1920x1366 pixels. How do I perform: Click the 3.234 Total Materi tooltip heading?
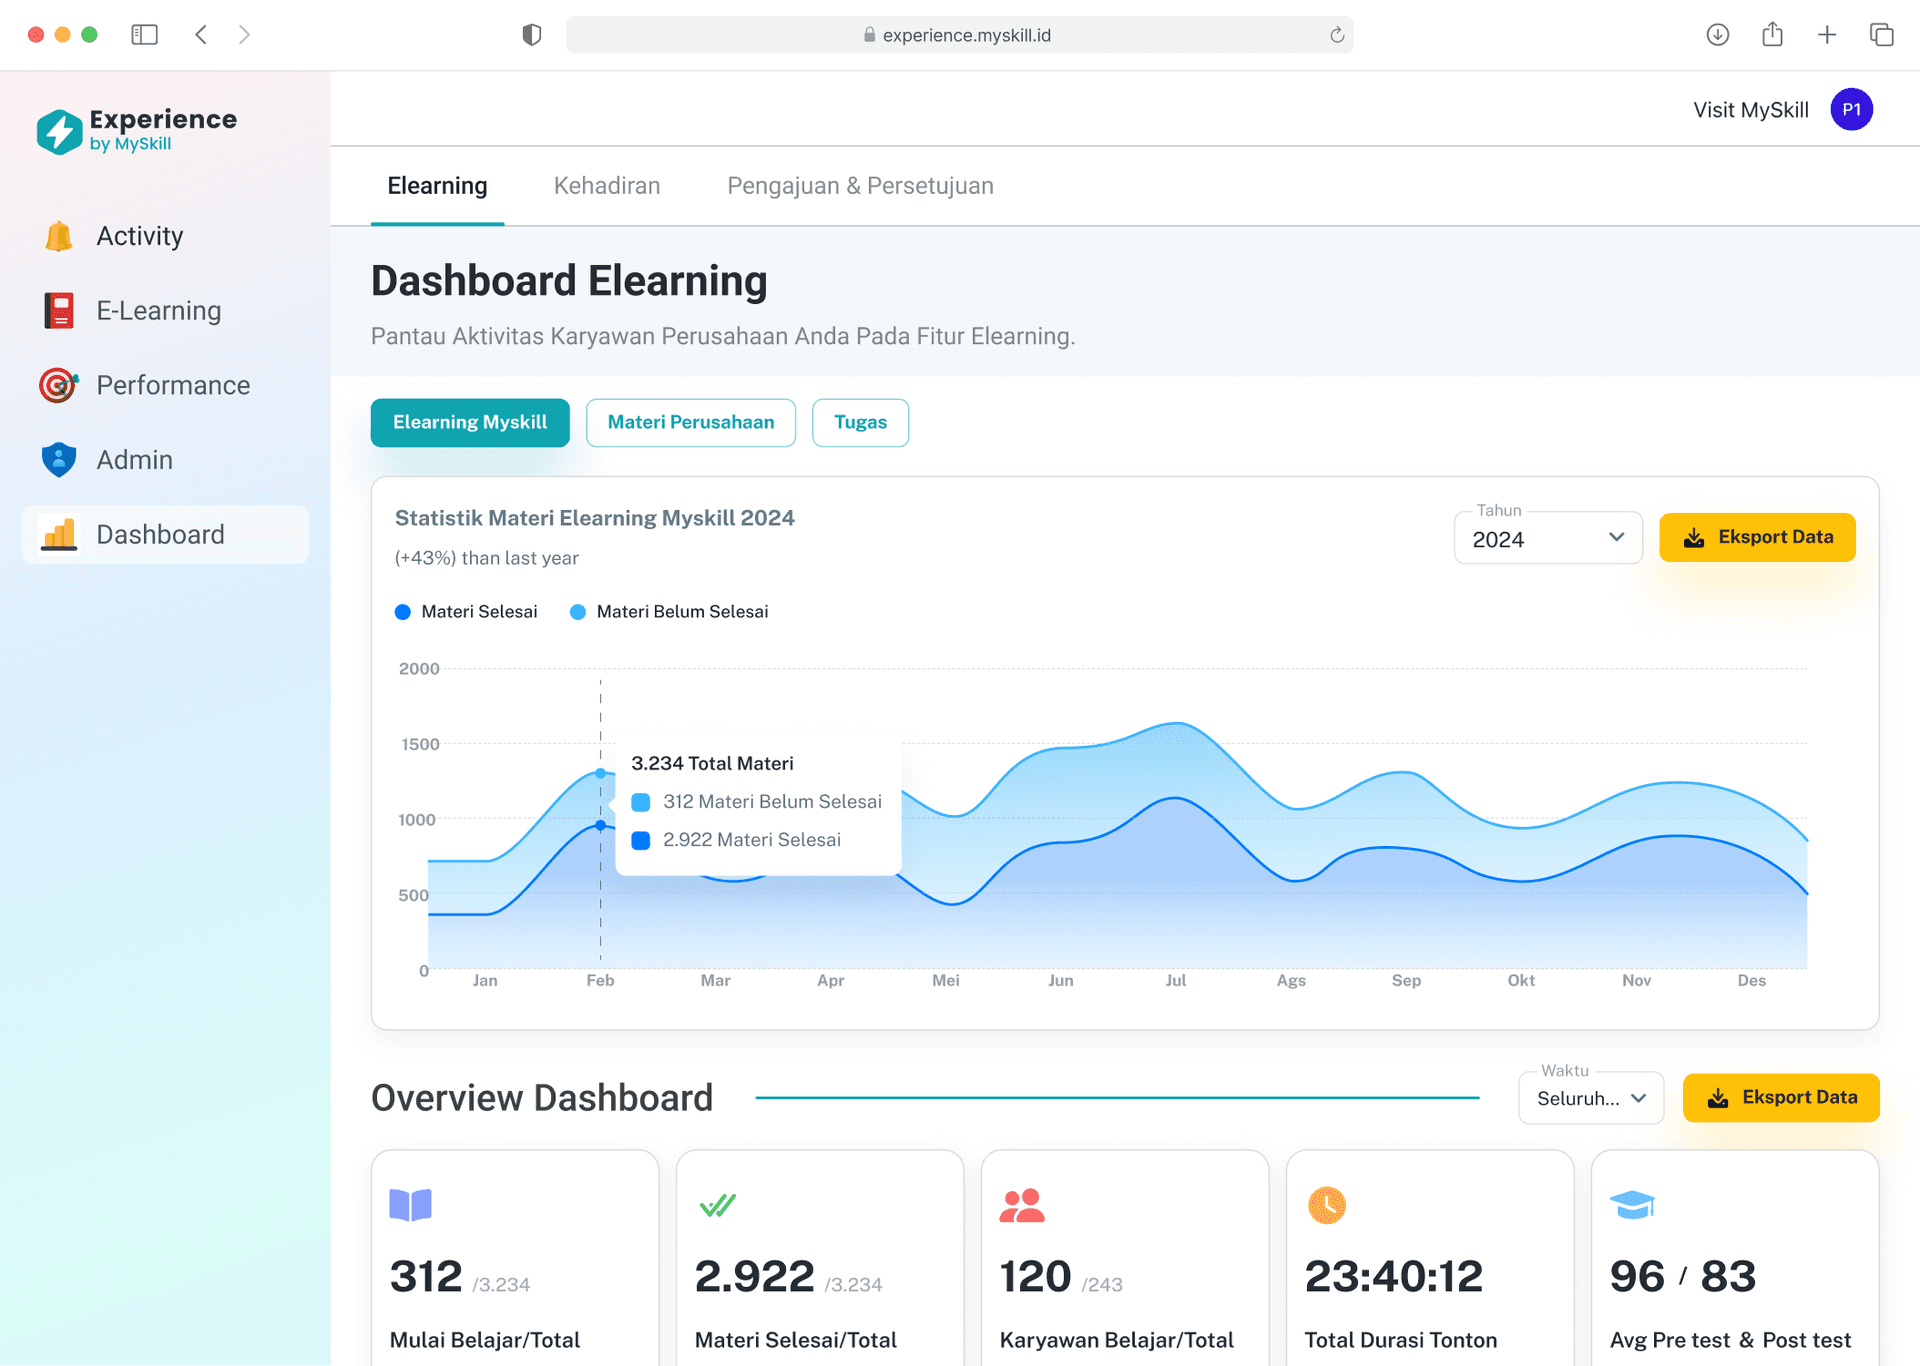[713, 764]
